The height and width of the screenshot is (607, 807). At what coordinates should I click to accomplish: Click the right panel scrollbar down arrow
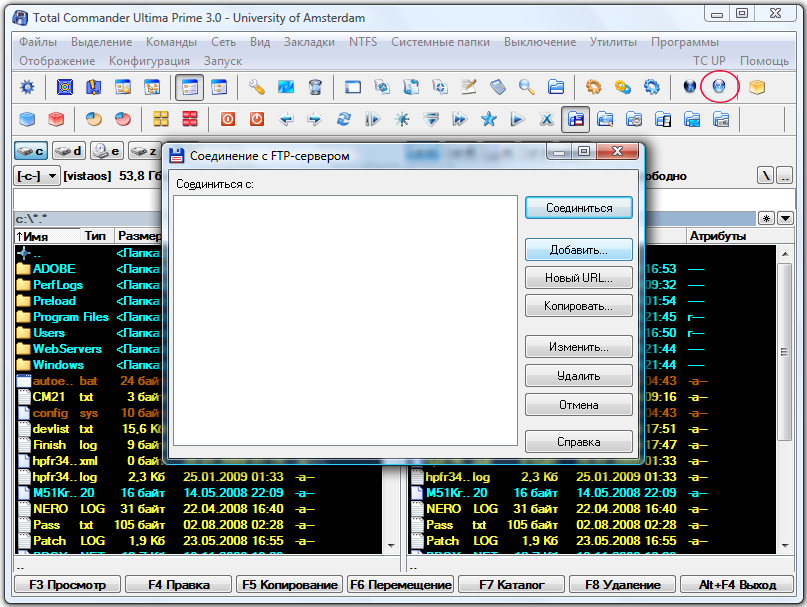785,546
